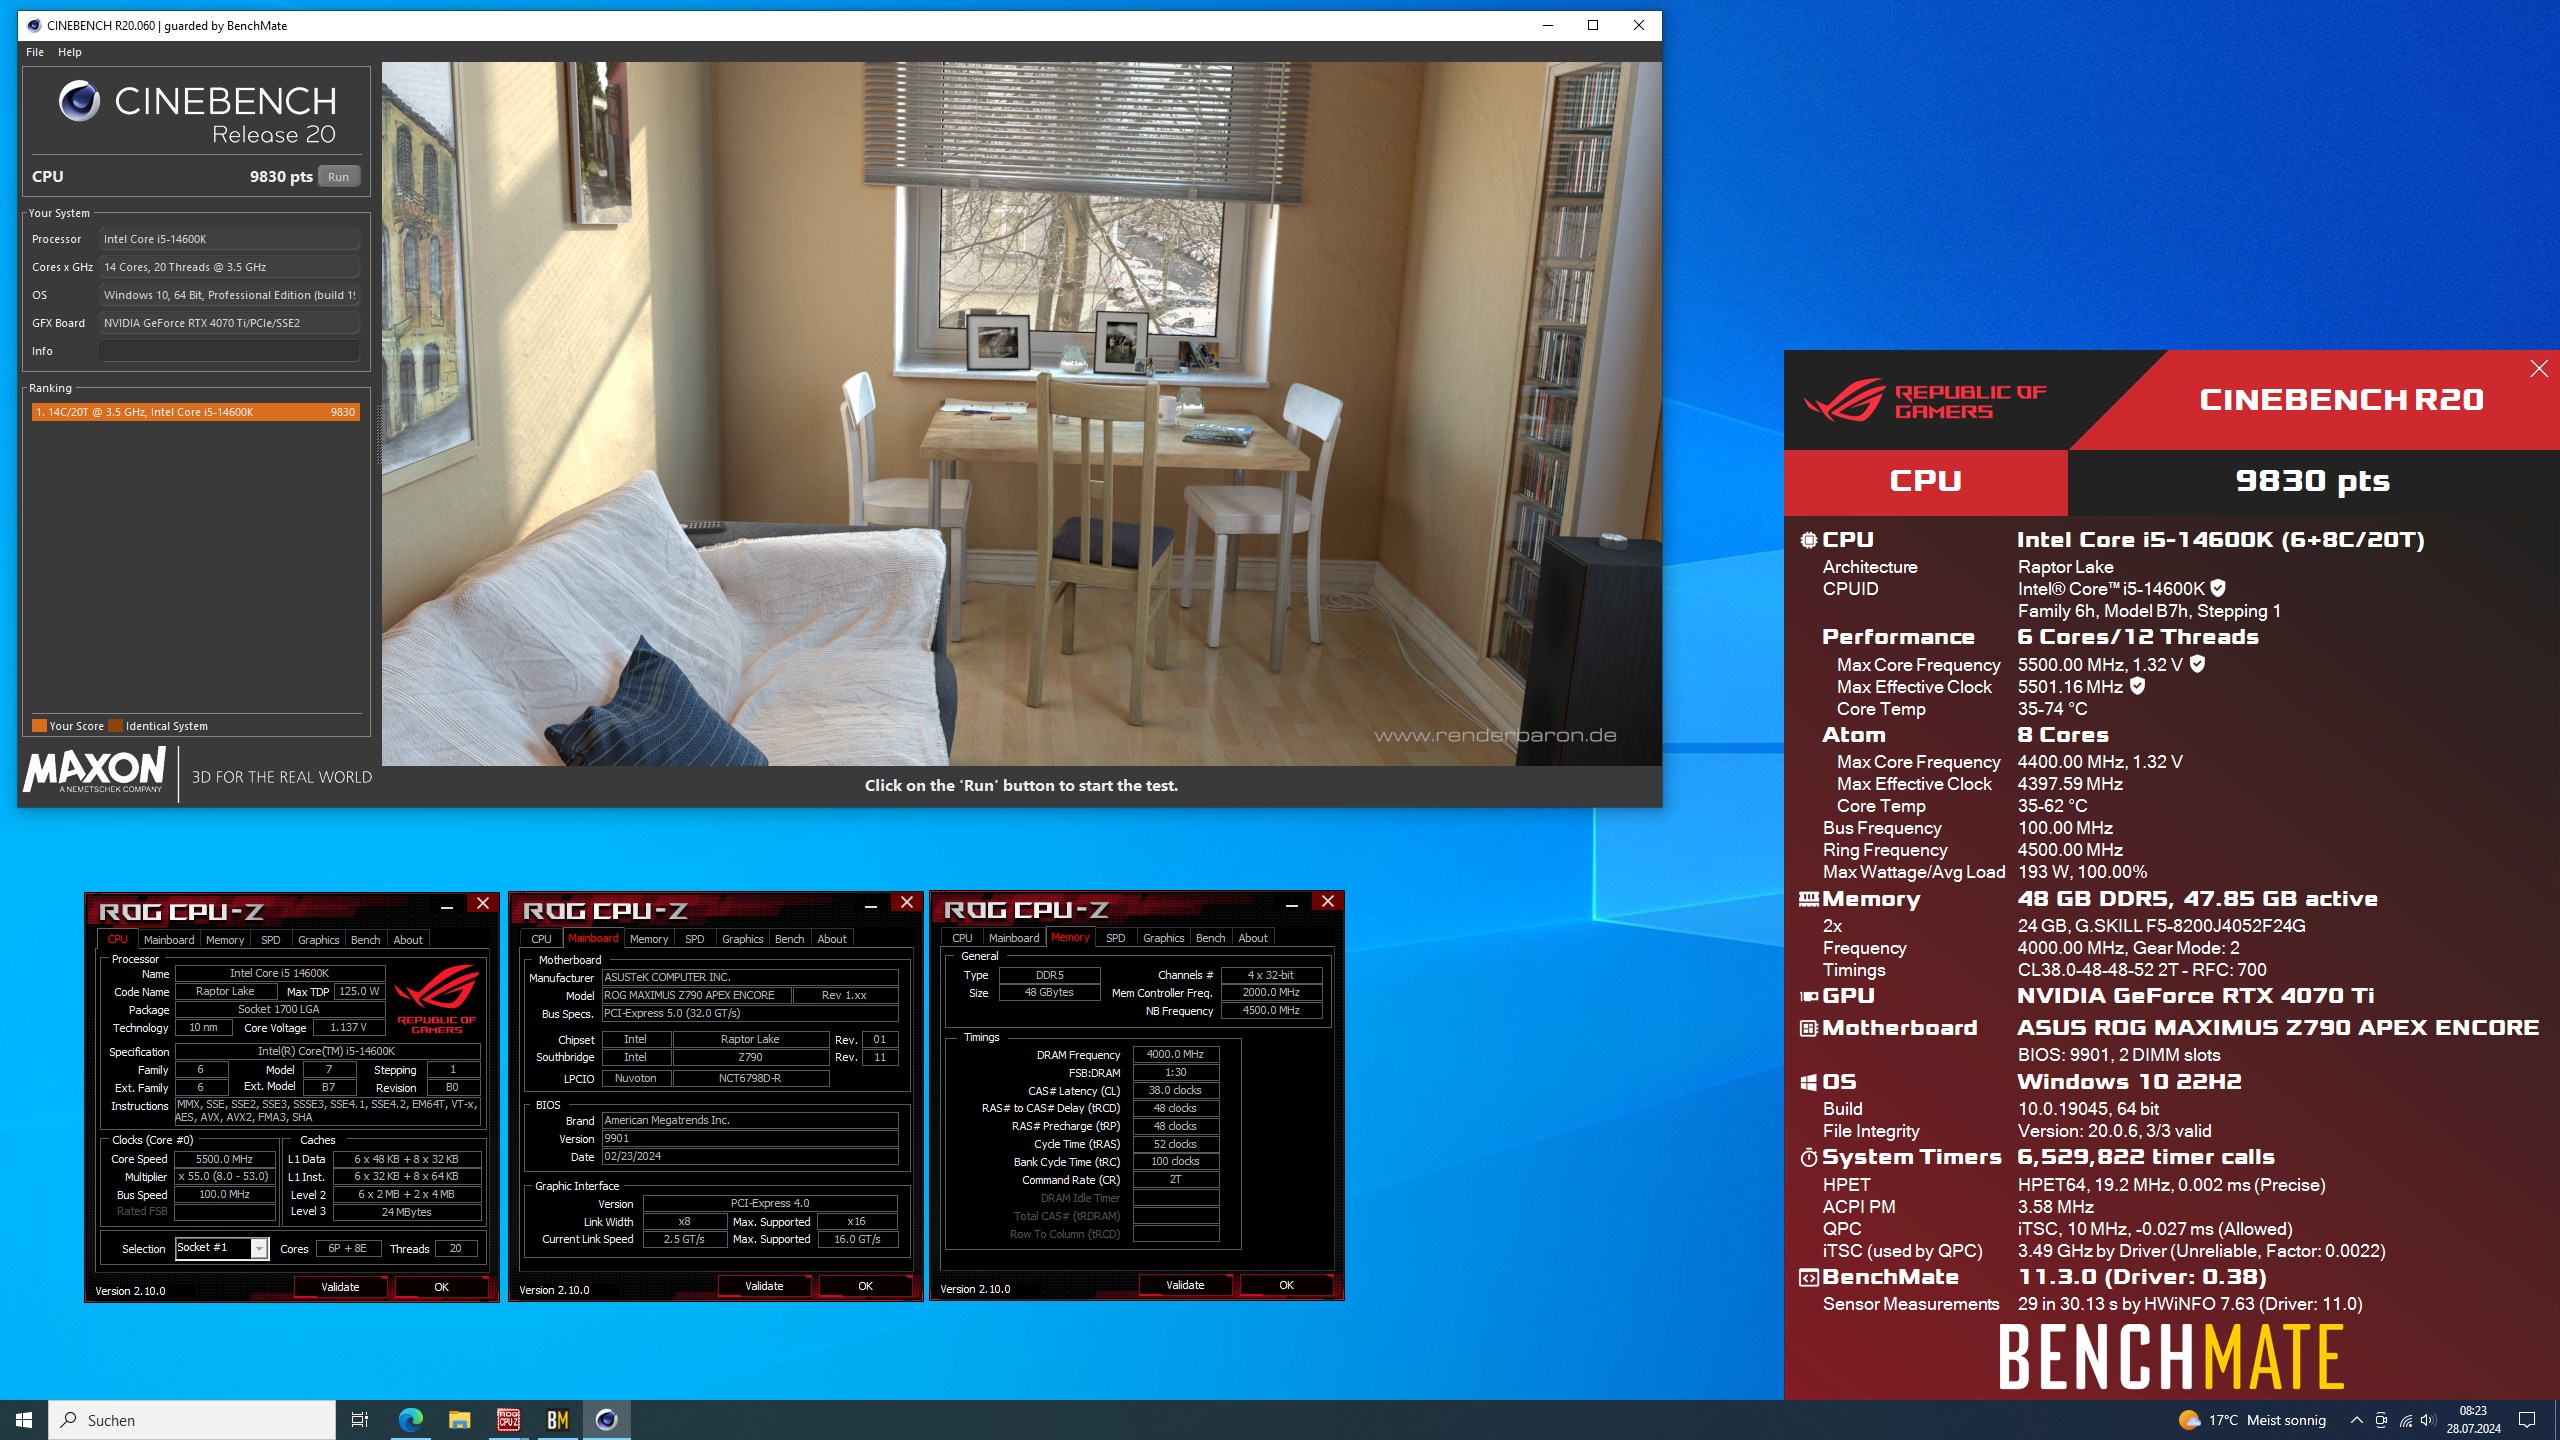Image resolution: width=2560 pixels, height=1440 pixels.
Task: Open SPD tab in Mainboard CPU-Z window
Action: [x=694, y=939]
